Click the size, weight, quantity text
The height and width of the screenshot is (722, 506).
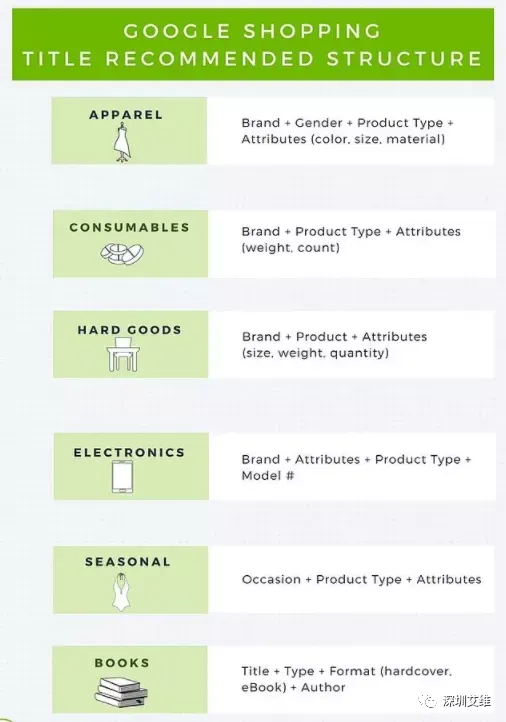click(x=315, y=353)
